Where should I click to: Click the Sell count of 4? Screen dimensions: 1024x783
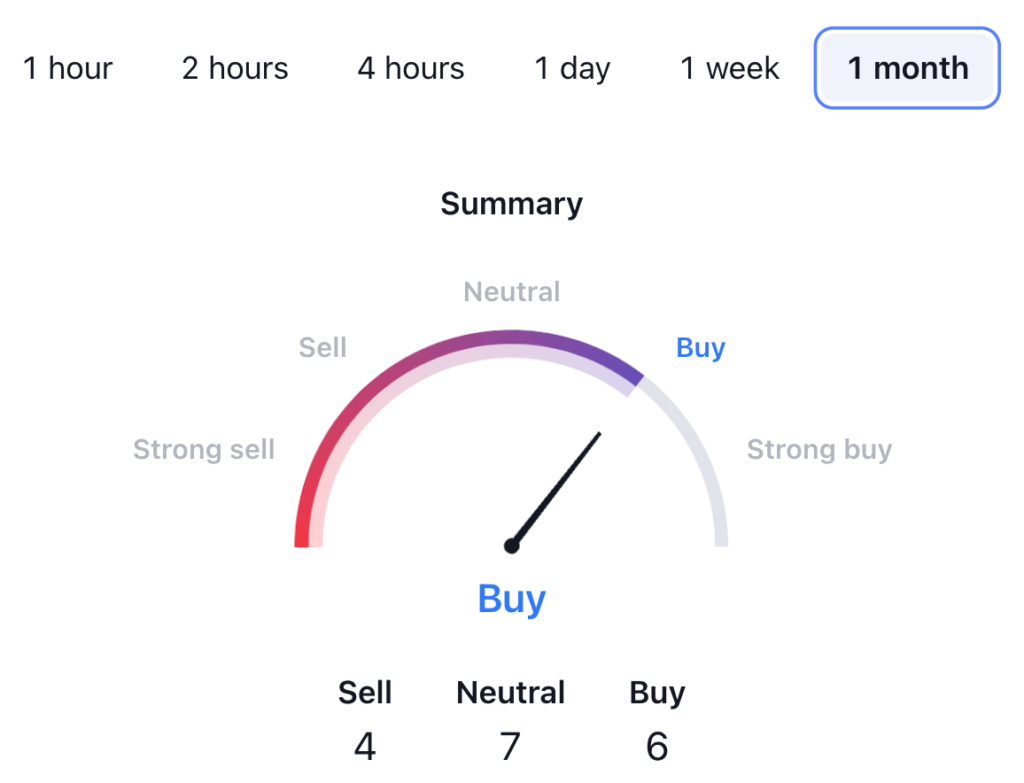(x=365, y=746)
